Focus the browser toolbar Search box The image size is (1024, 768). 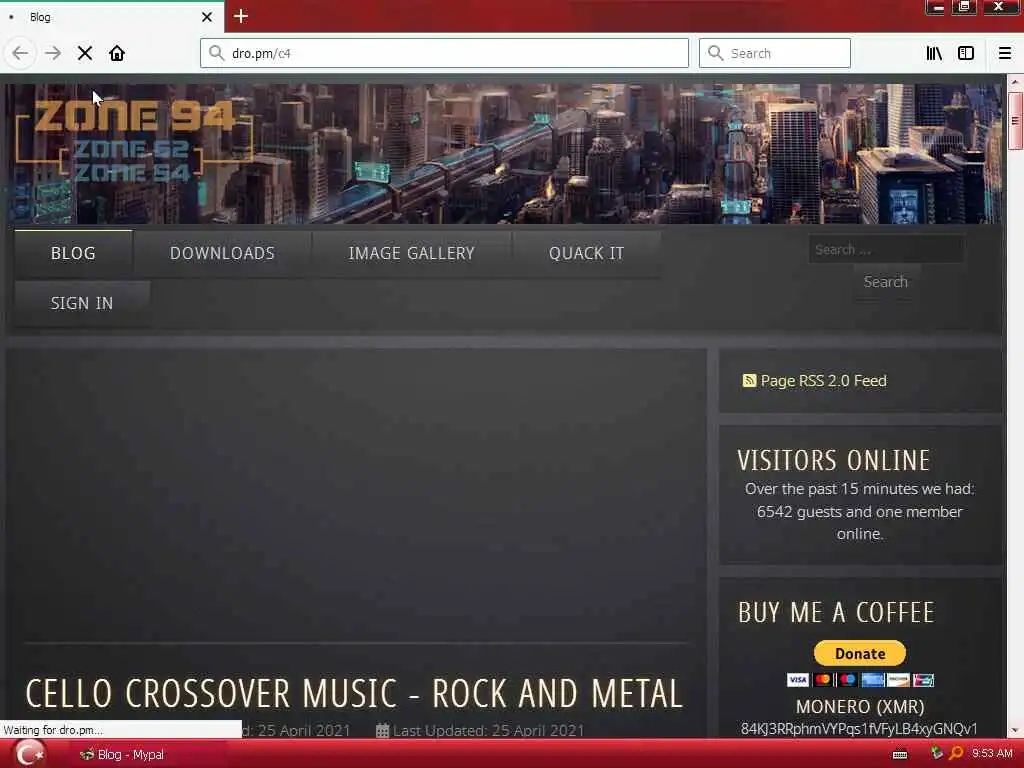click(x=775, y=53)
